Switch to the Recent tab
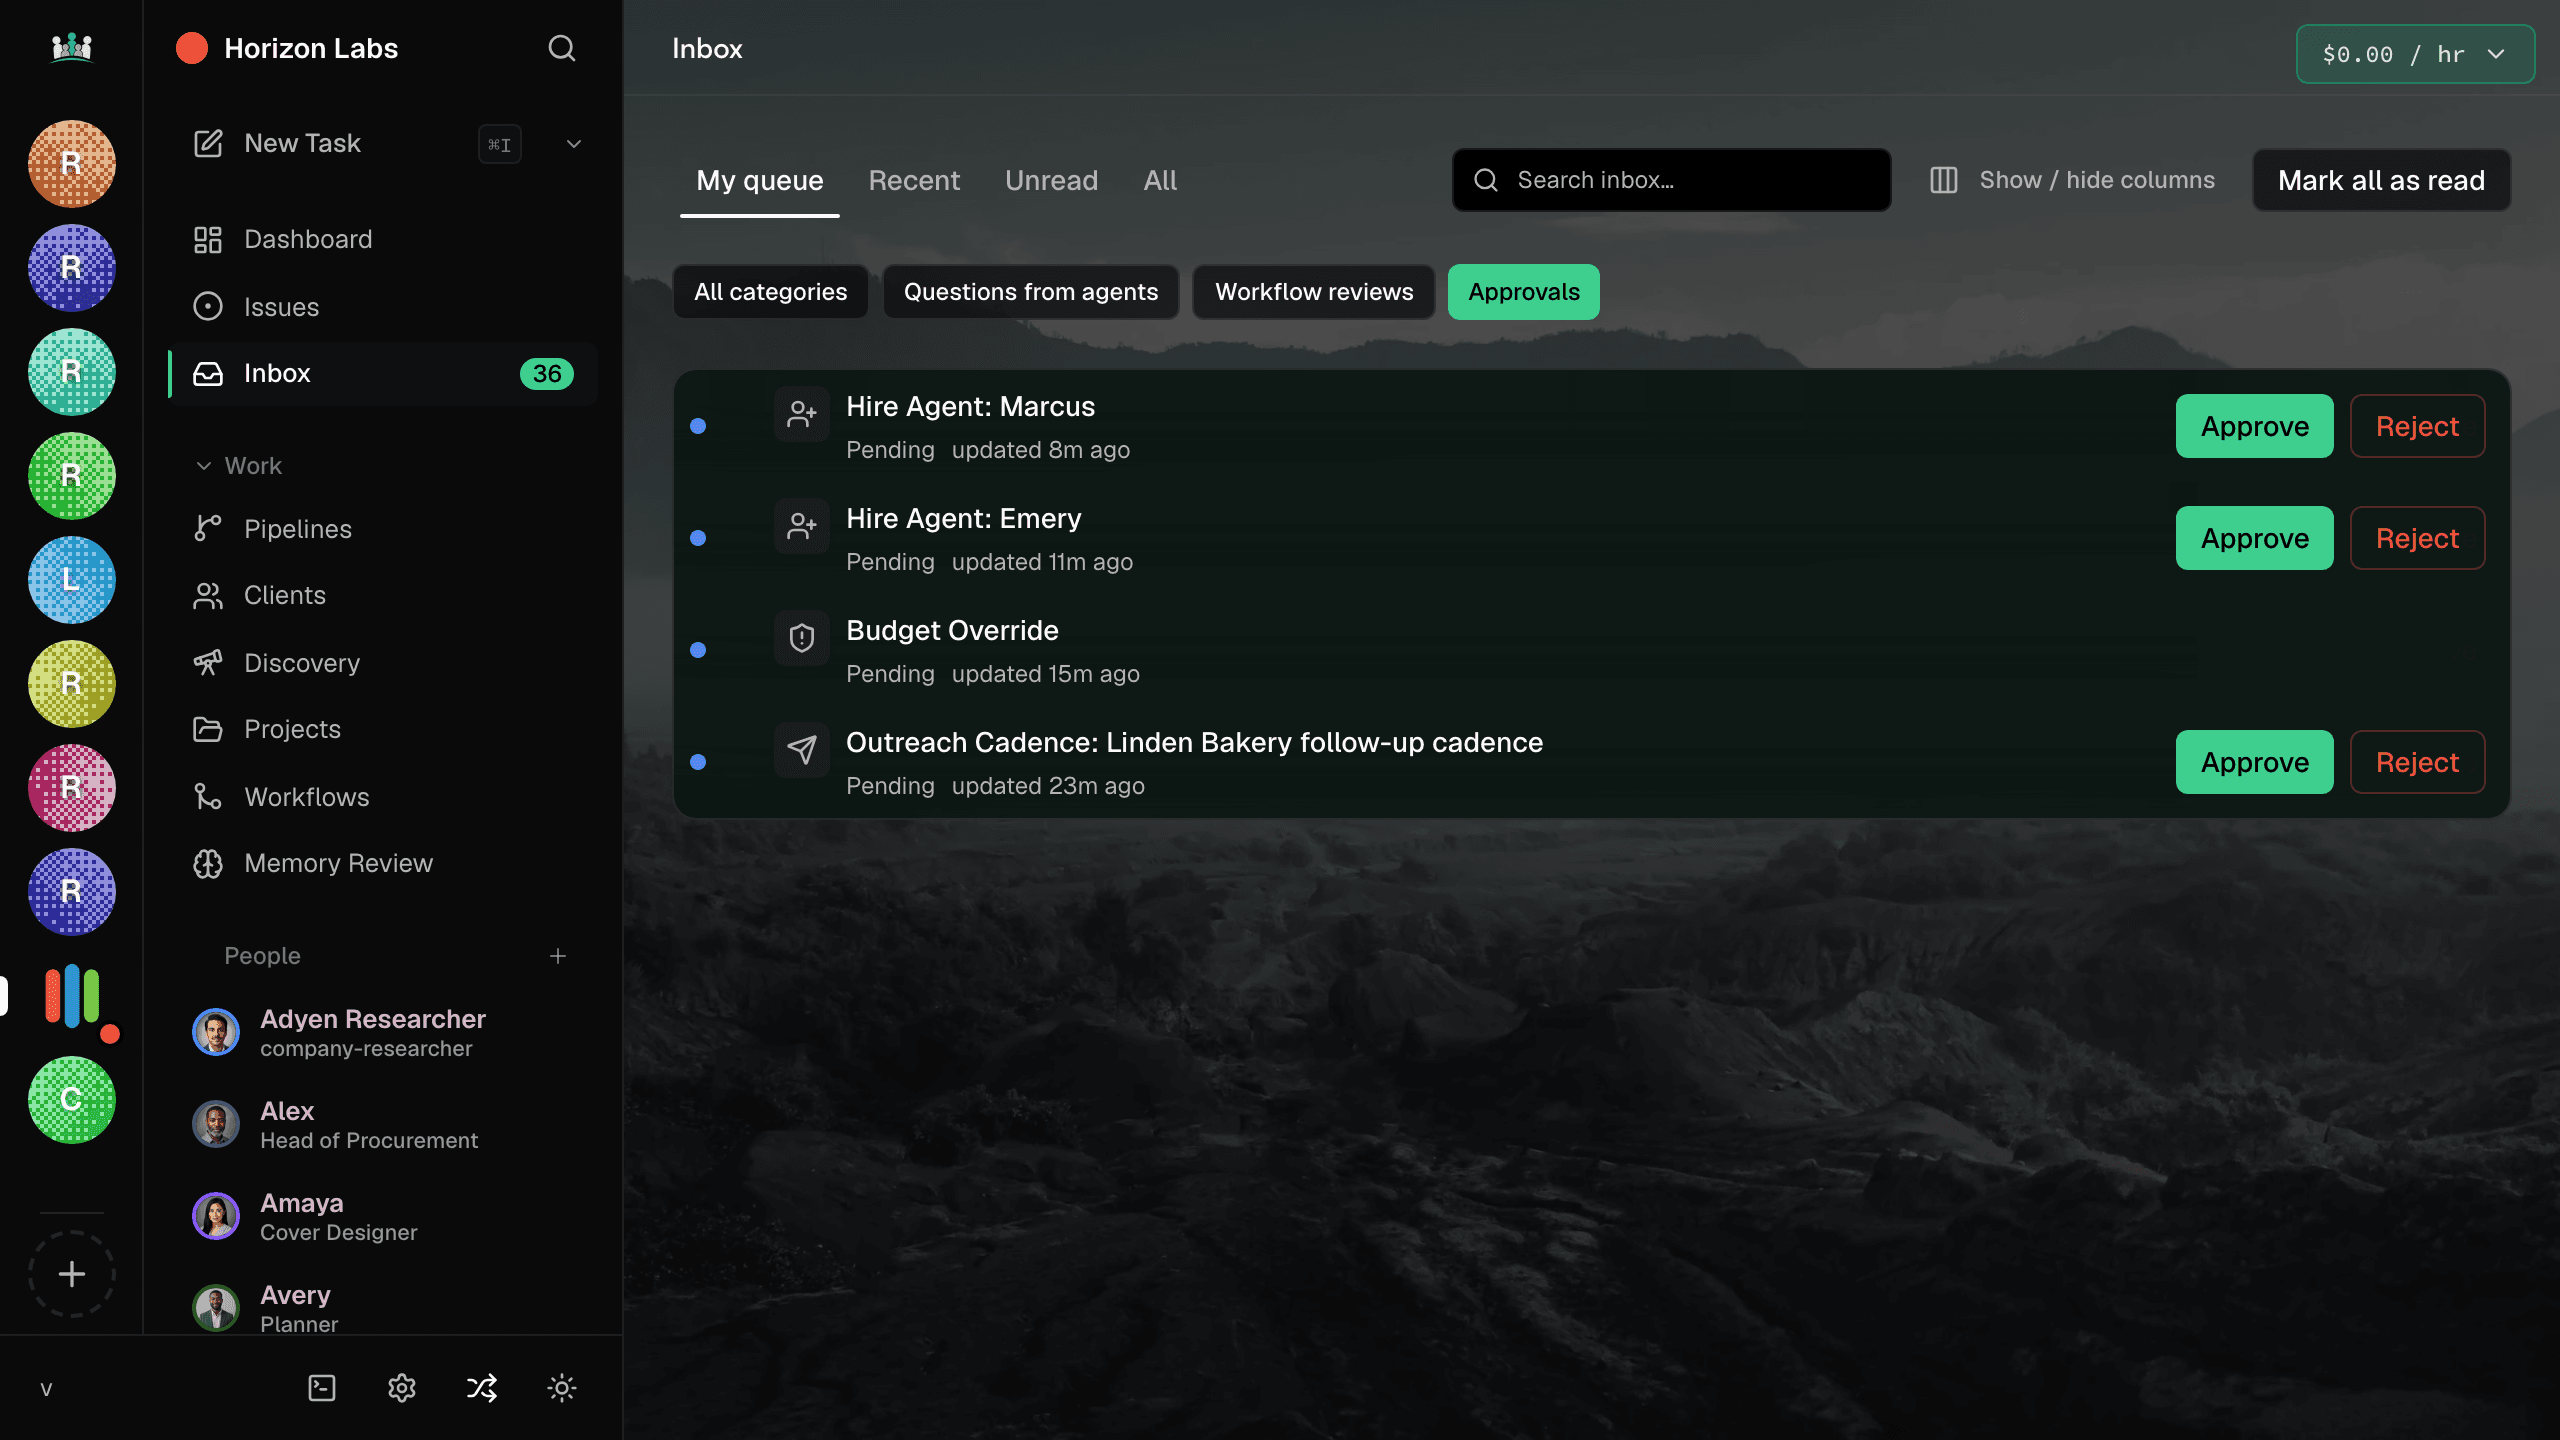The width and height of the screenshot is (2560, 1440). (914, 180)
